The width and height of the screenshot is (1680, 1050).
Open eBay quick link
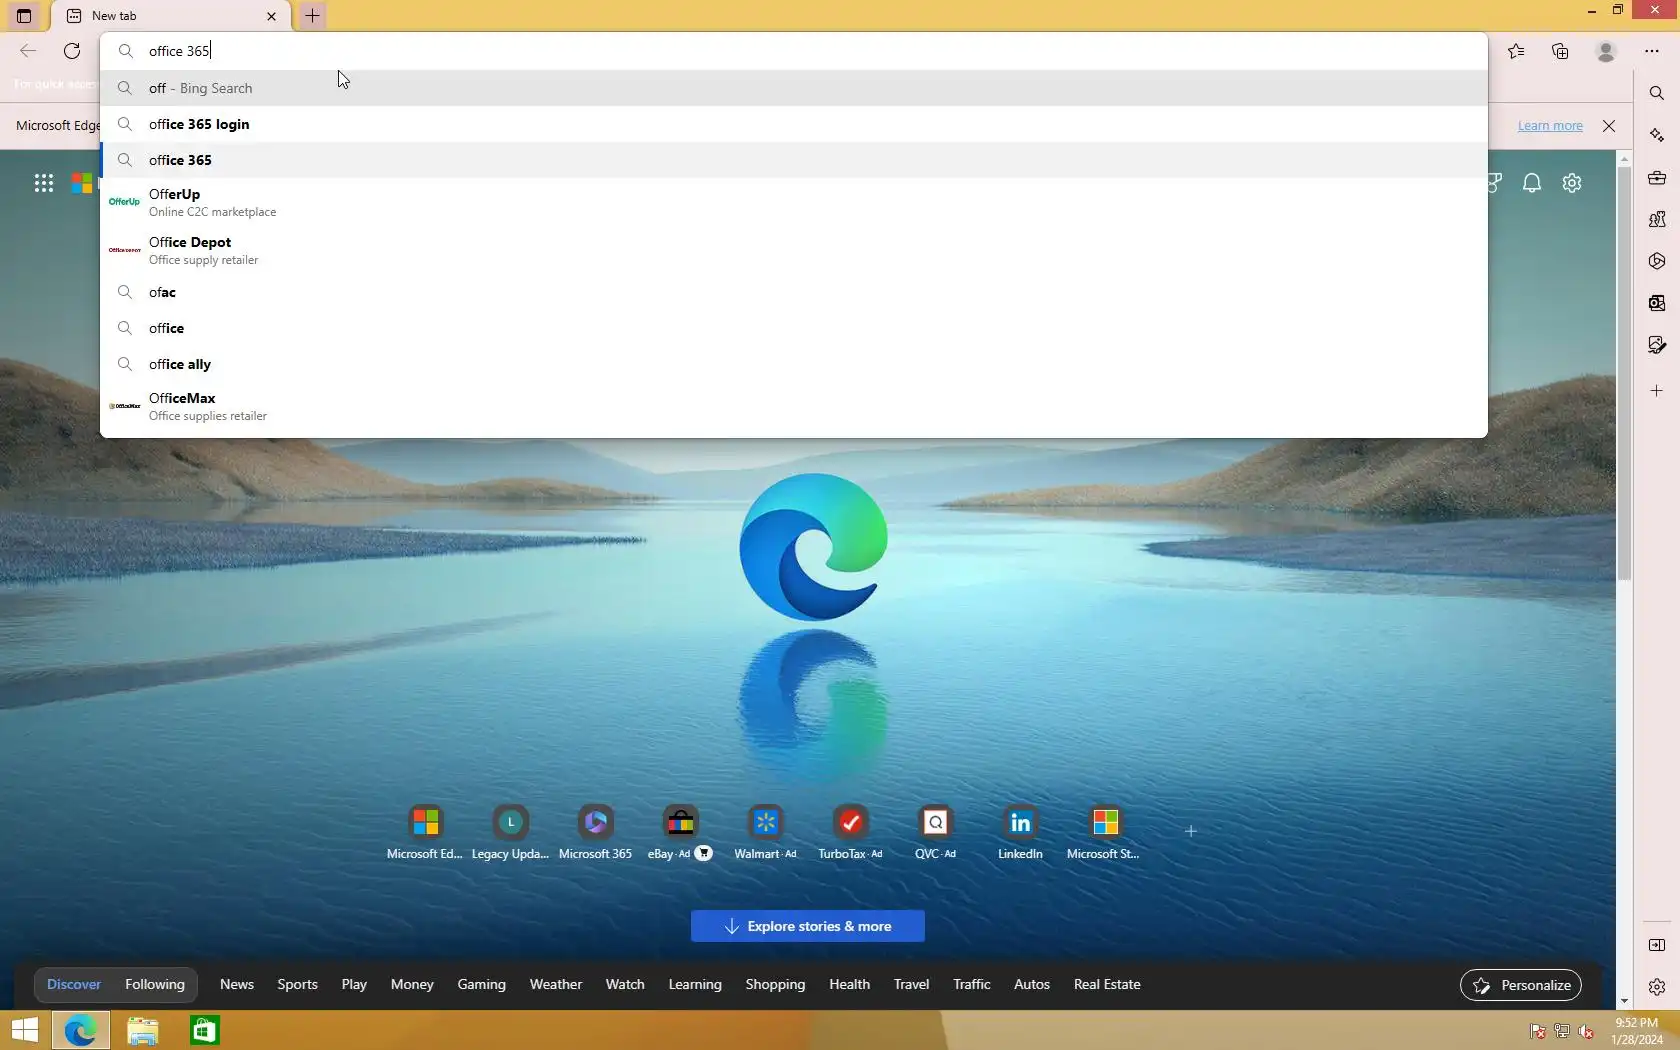[x=680, y=832]
